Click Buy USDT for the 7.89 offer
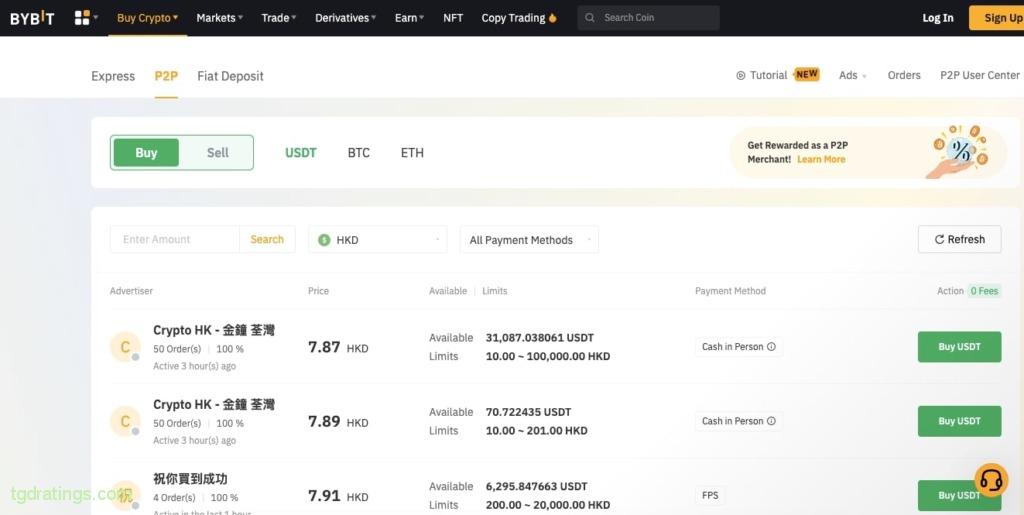 [959, 421]
